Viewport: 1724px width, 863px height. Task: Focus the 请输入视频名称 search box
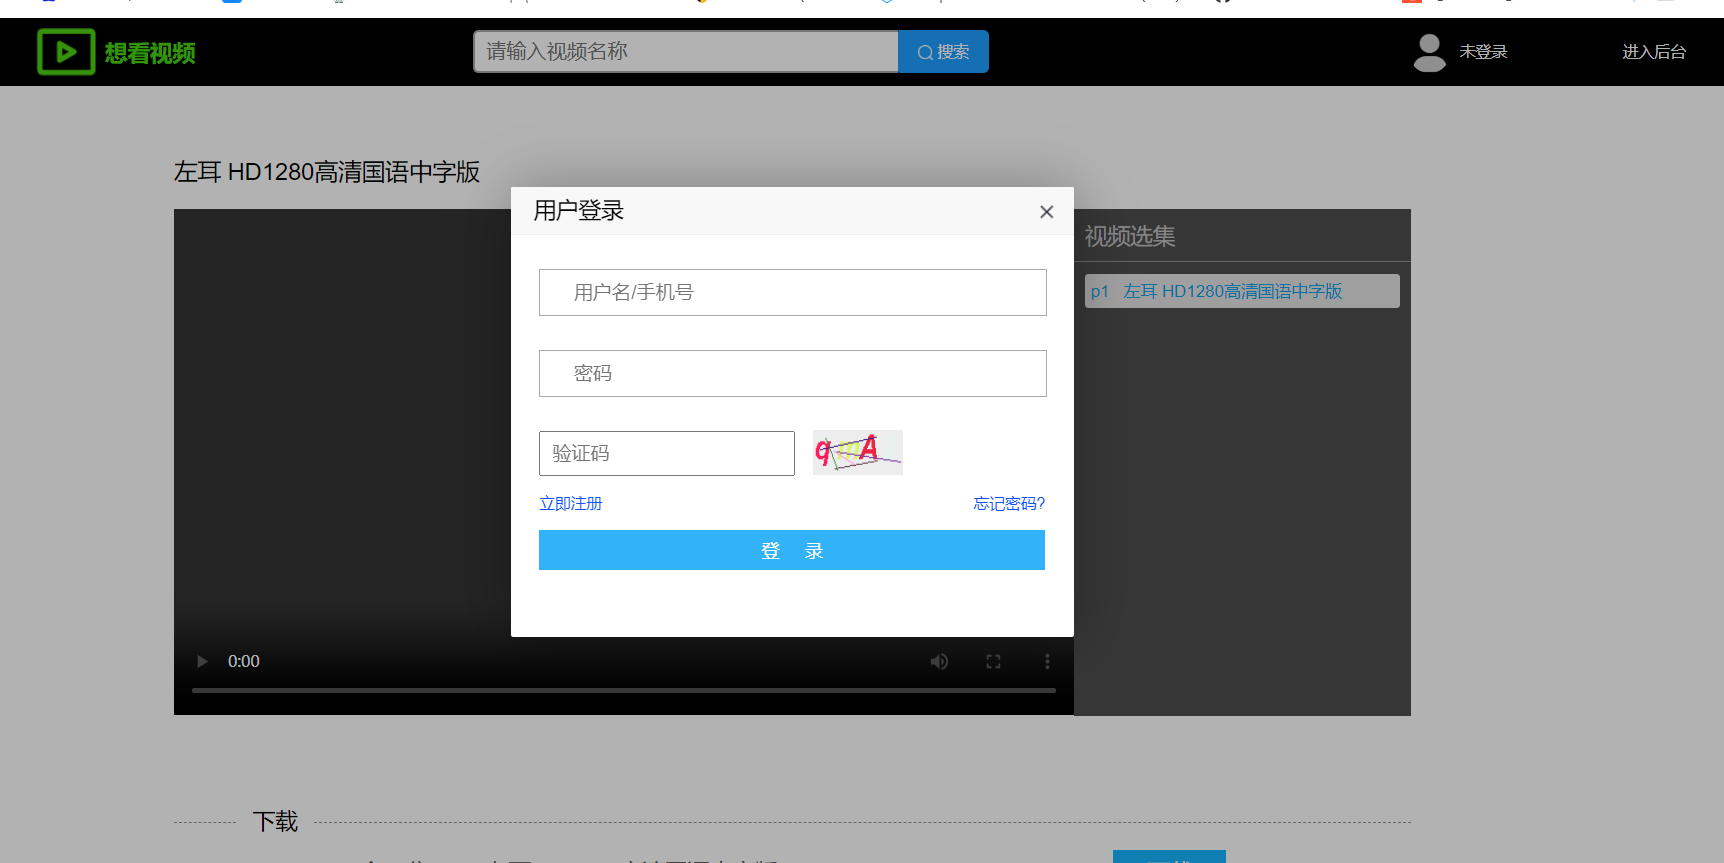(x=686, y=52)
